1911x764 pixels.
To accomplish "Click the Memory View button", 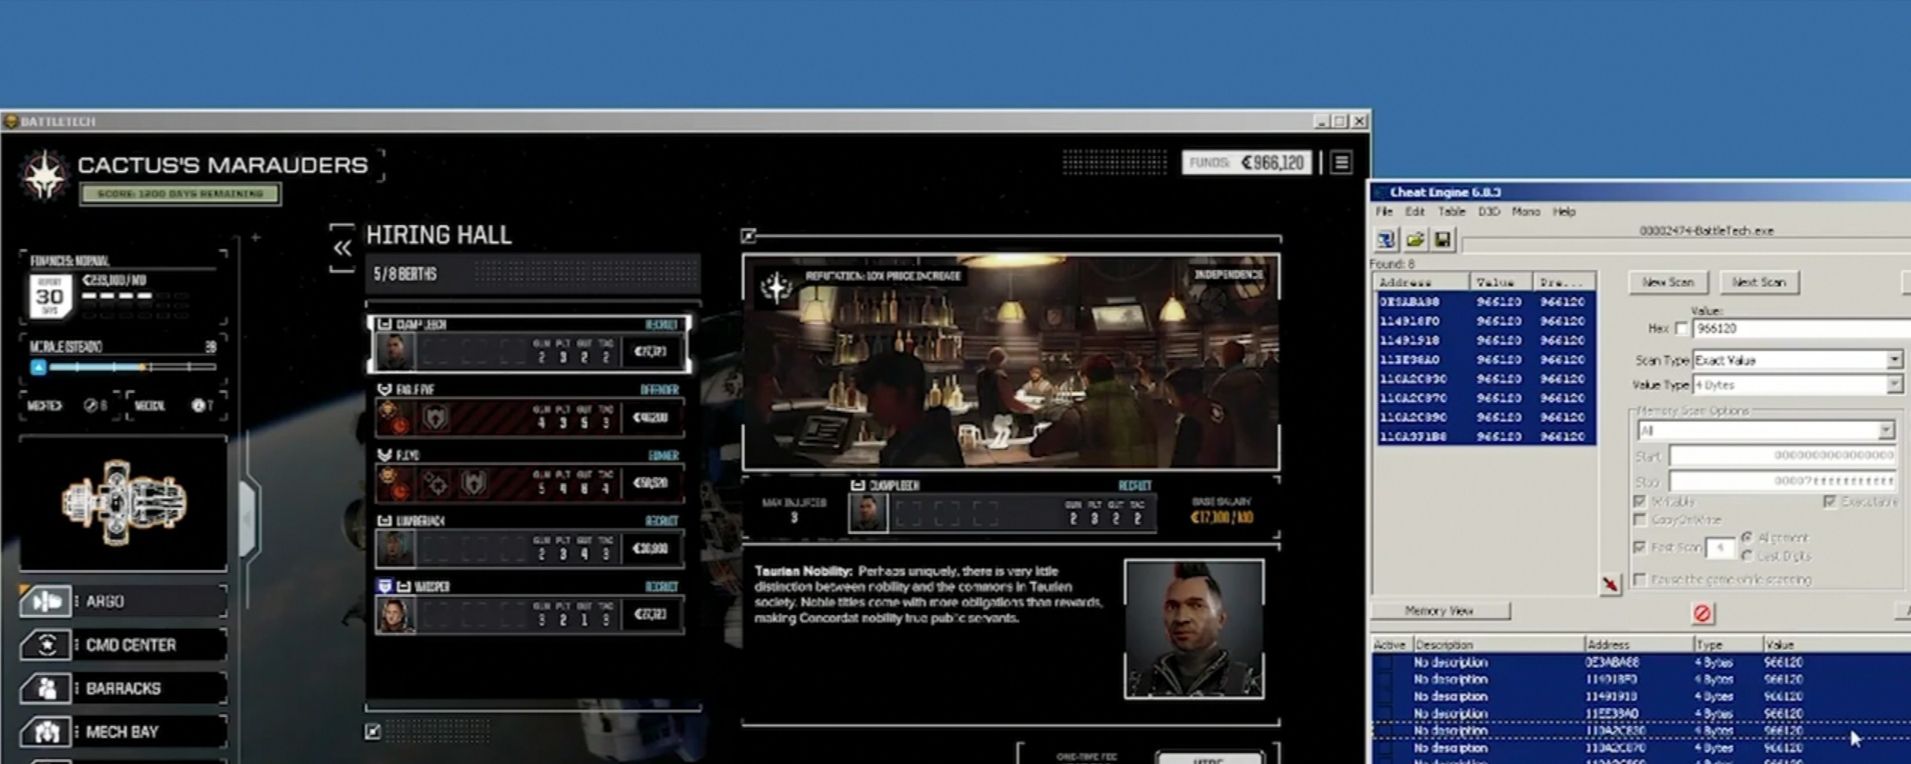I will (x=1439, y=611).
